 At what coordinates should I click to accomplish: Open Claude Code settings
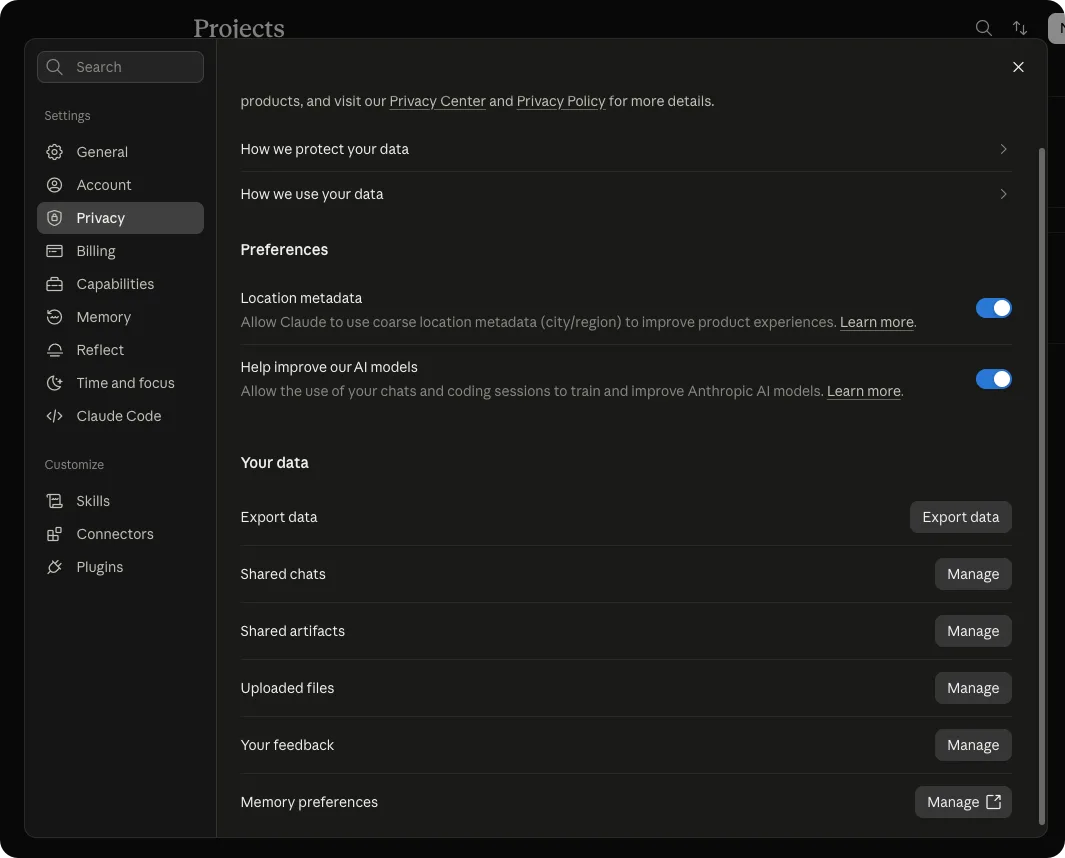point(120,416)
